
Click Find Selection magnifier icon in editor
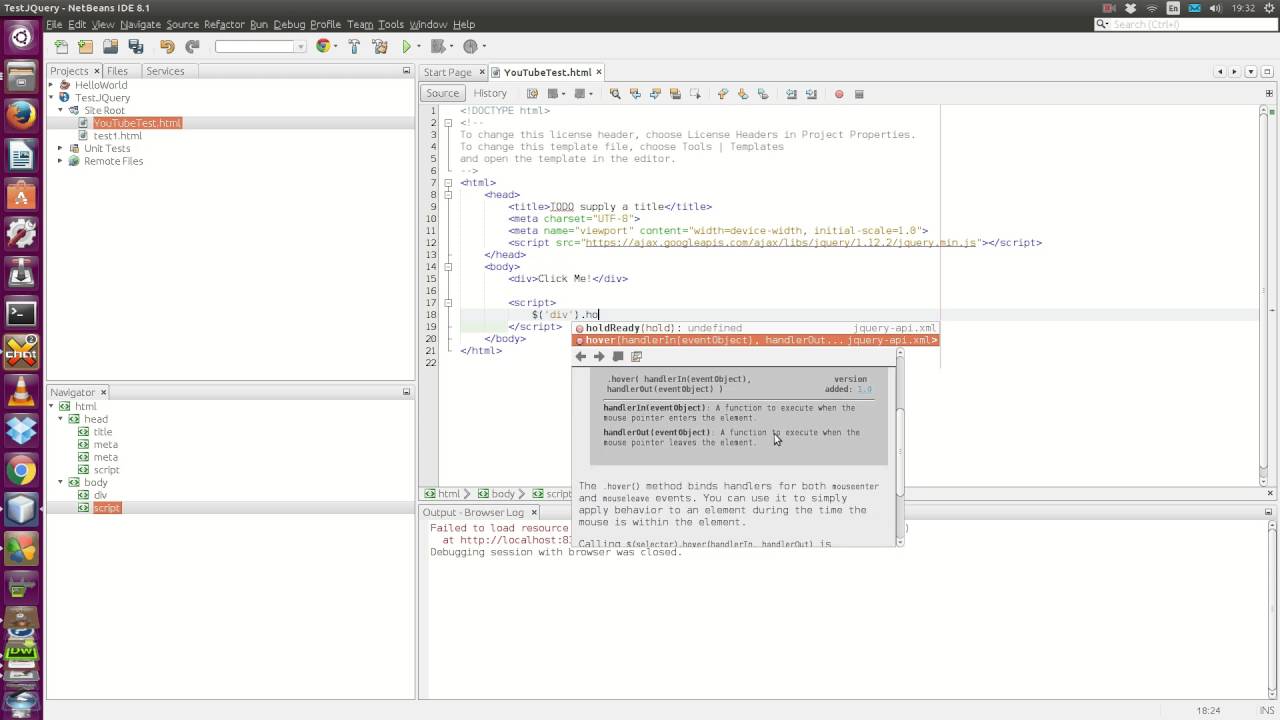pyautogui.click(x=615, y=94)
